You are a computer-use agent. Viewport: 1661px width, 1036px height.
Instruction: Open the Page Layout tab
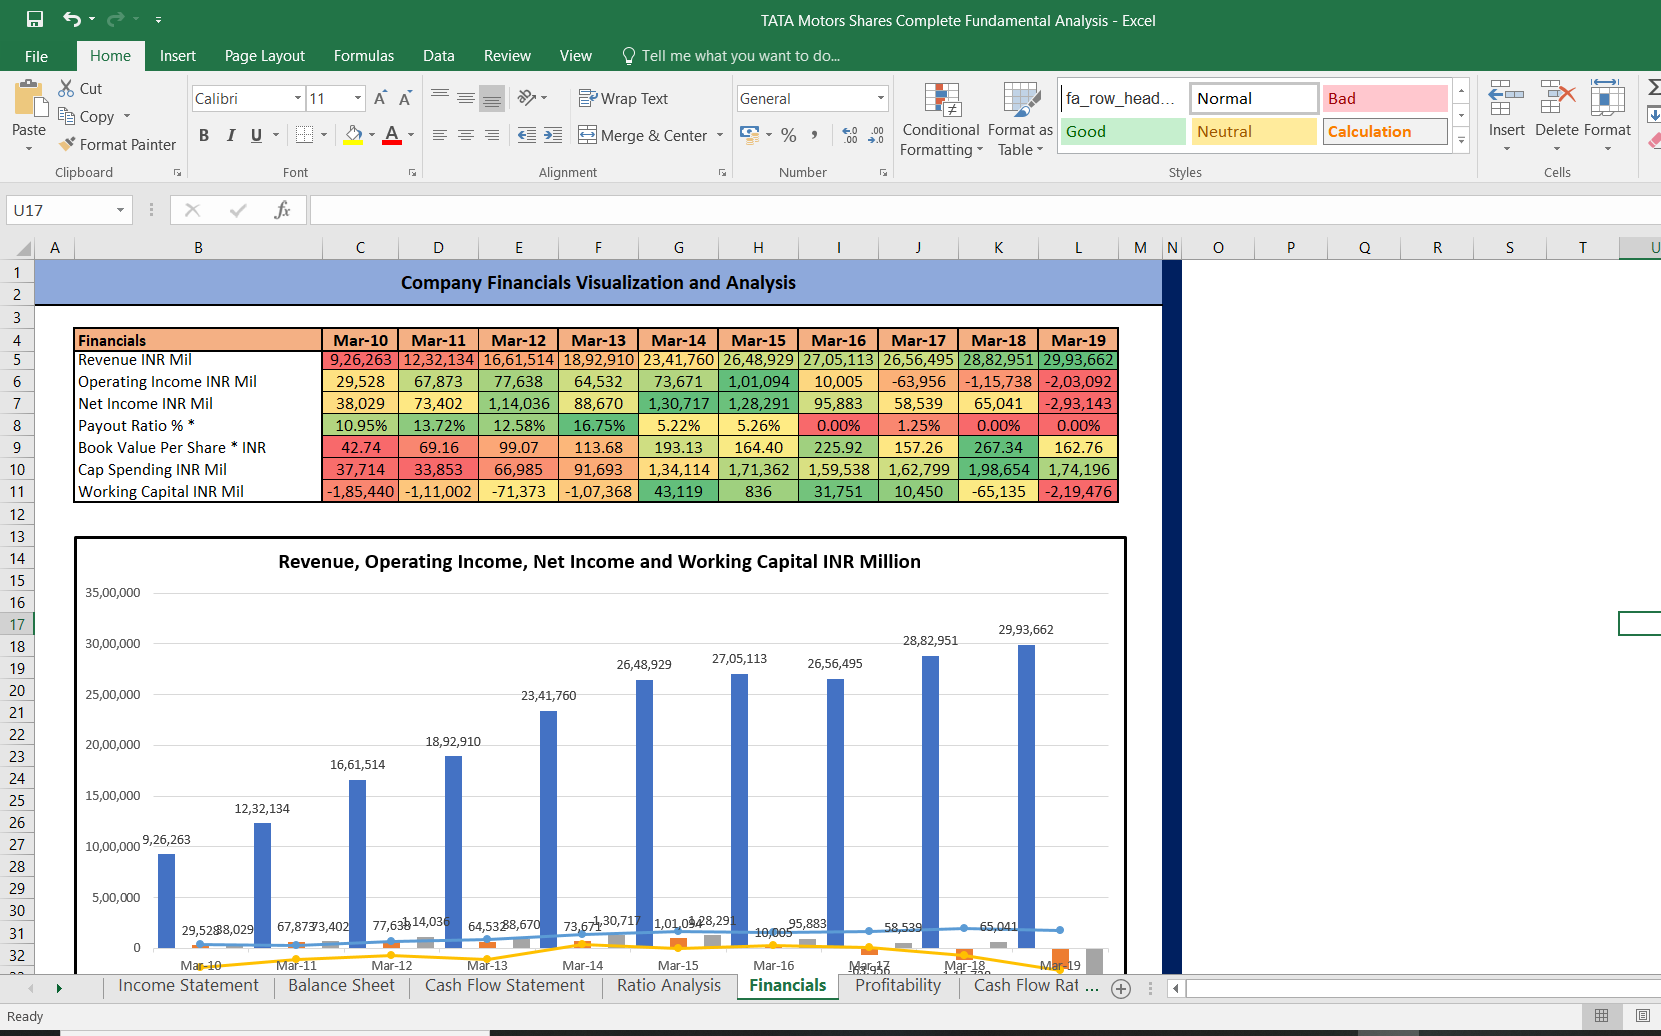265,56
